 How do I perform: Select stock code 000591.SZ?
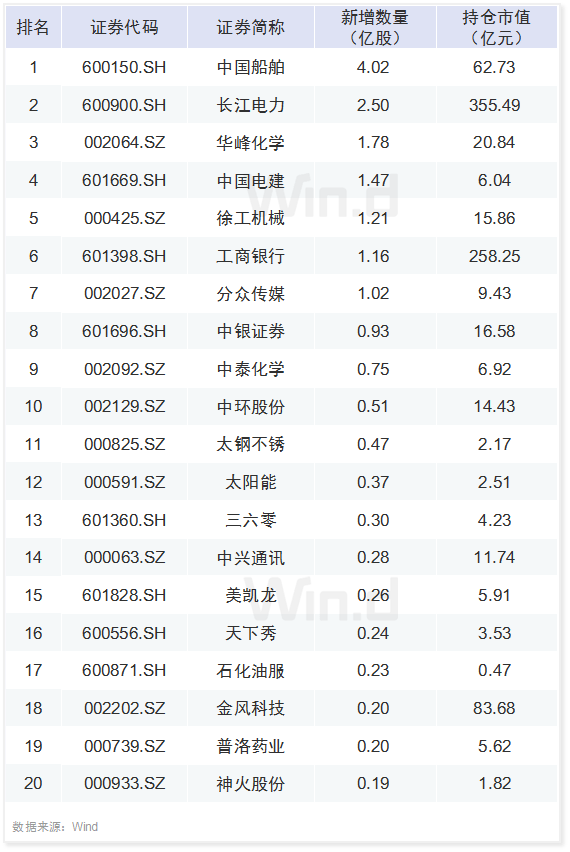point(124,483)
